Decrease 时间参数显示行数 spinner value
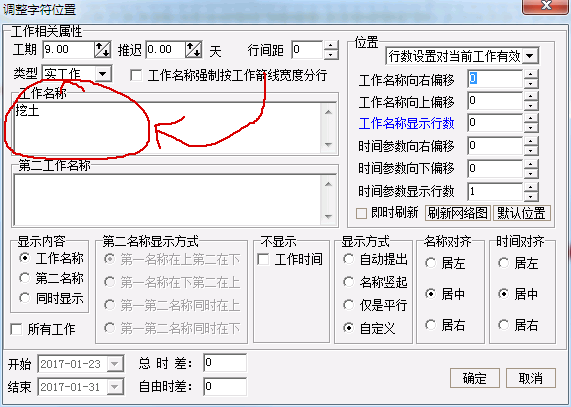 (x=531, y=196)
